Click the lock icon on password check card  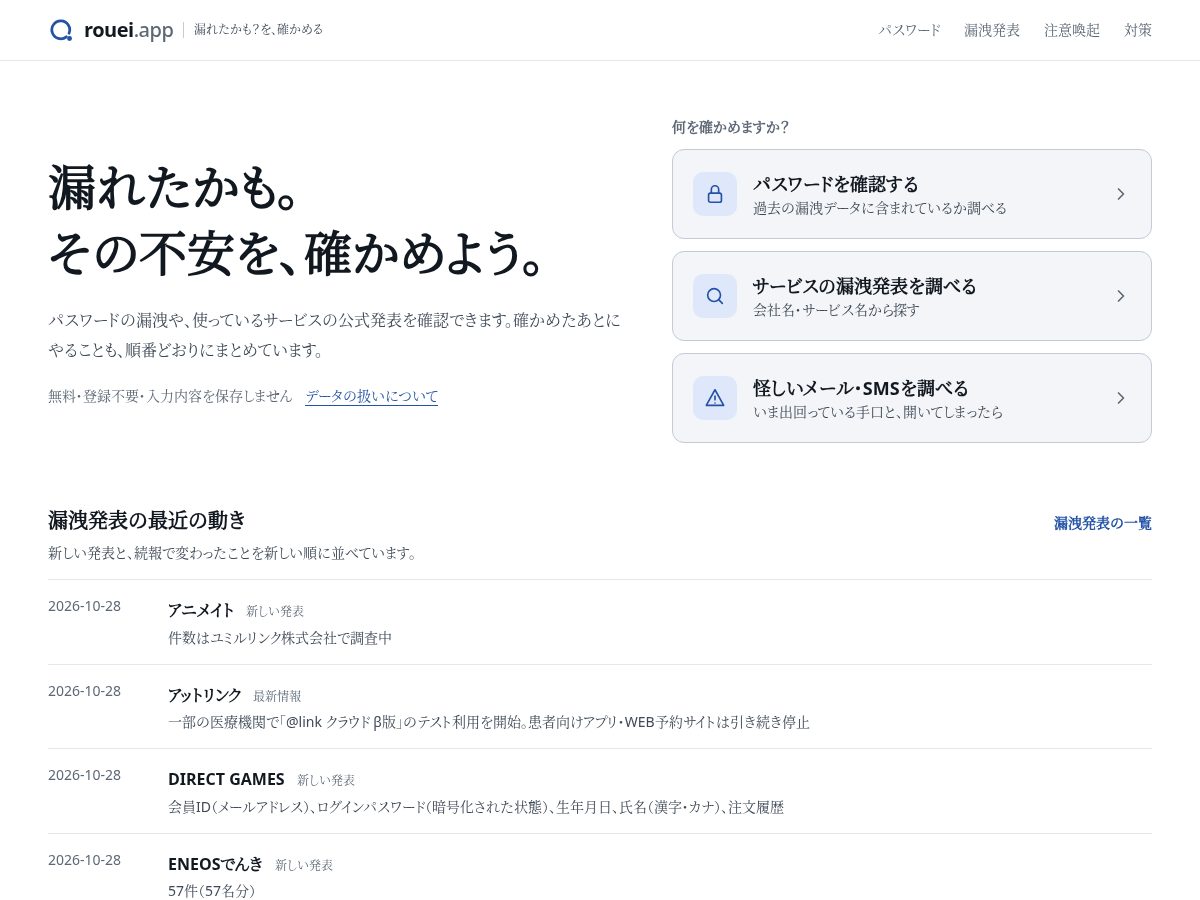pos(715,194)
